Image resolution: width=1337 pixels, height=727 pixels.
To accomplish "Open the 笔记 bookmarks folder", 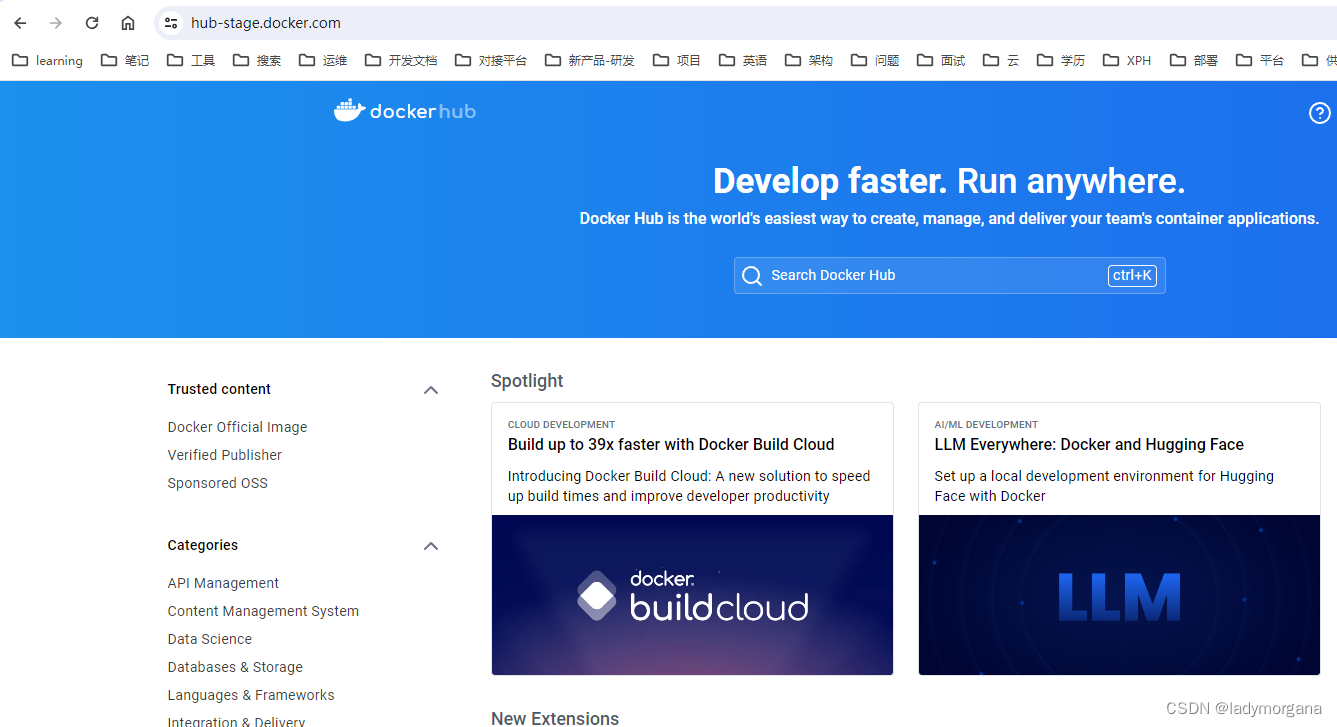I will pos(125,60).
